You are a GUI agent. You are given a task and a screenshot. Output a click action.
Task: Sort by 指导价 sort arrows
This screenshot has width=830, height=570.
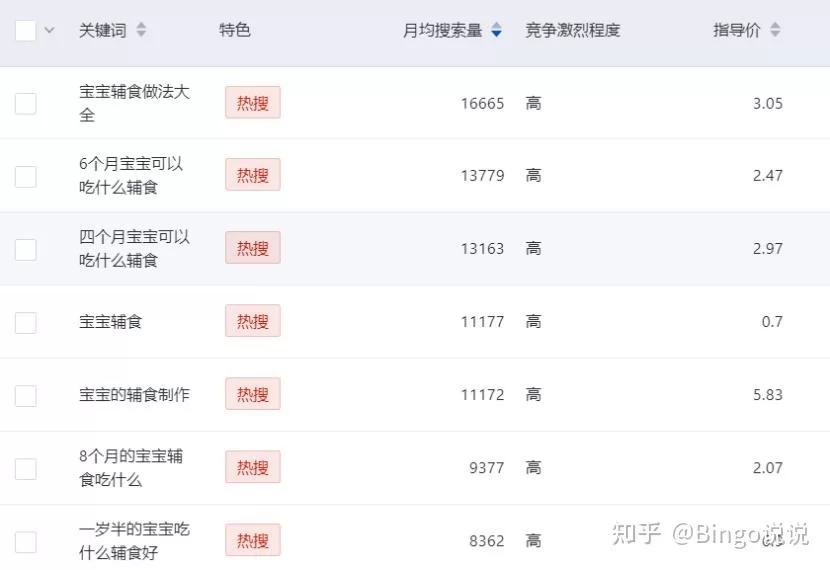(775, 30)
